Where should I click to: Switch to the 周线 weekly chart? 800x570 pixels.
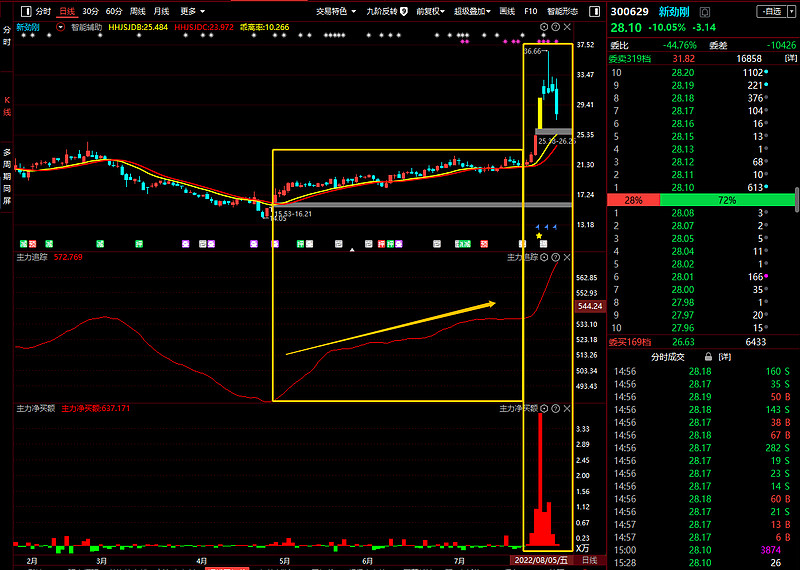coord(138,11)
